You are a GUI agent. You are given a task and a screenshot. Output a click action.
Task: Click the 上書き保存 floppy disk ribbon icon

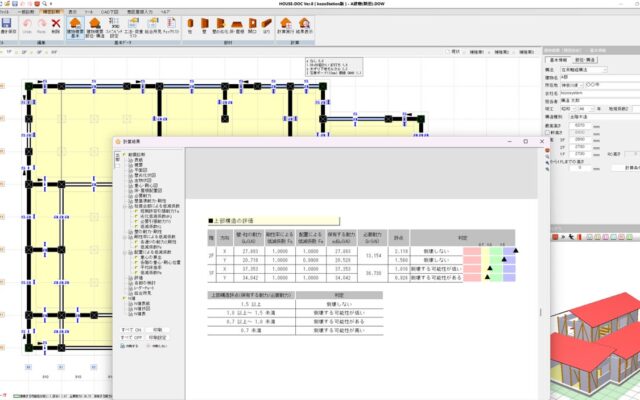[x=7, y=23]
